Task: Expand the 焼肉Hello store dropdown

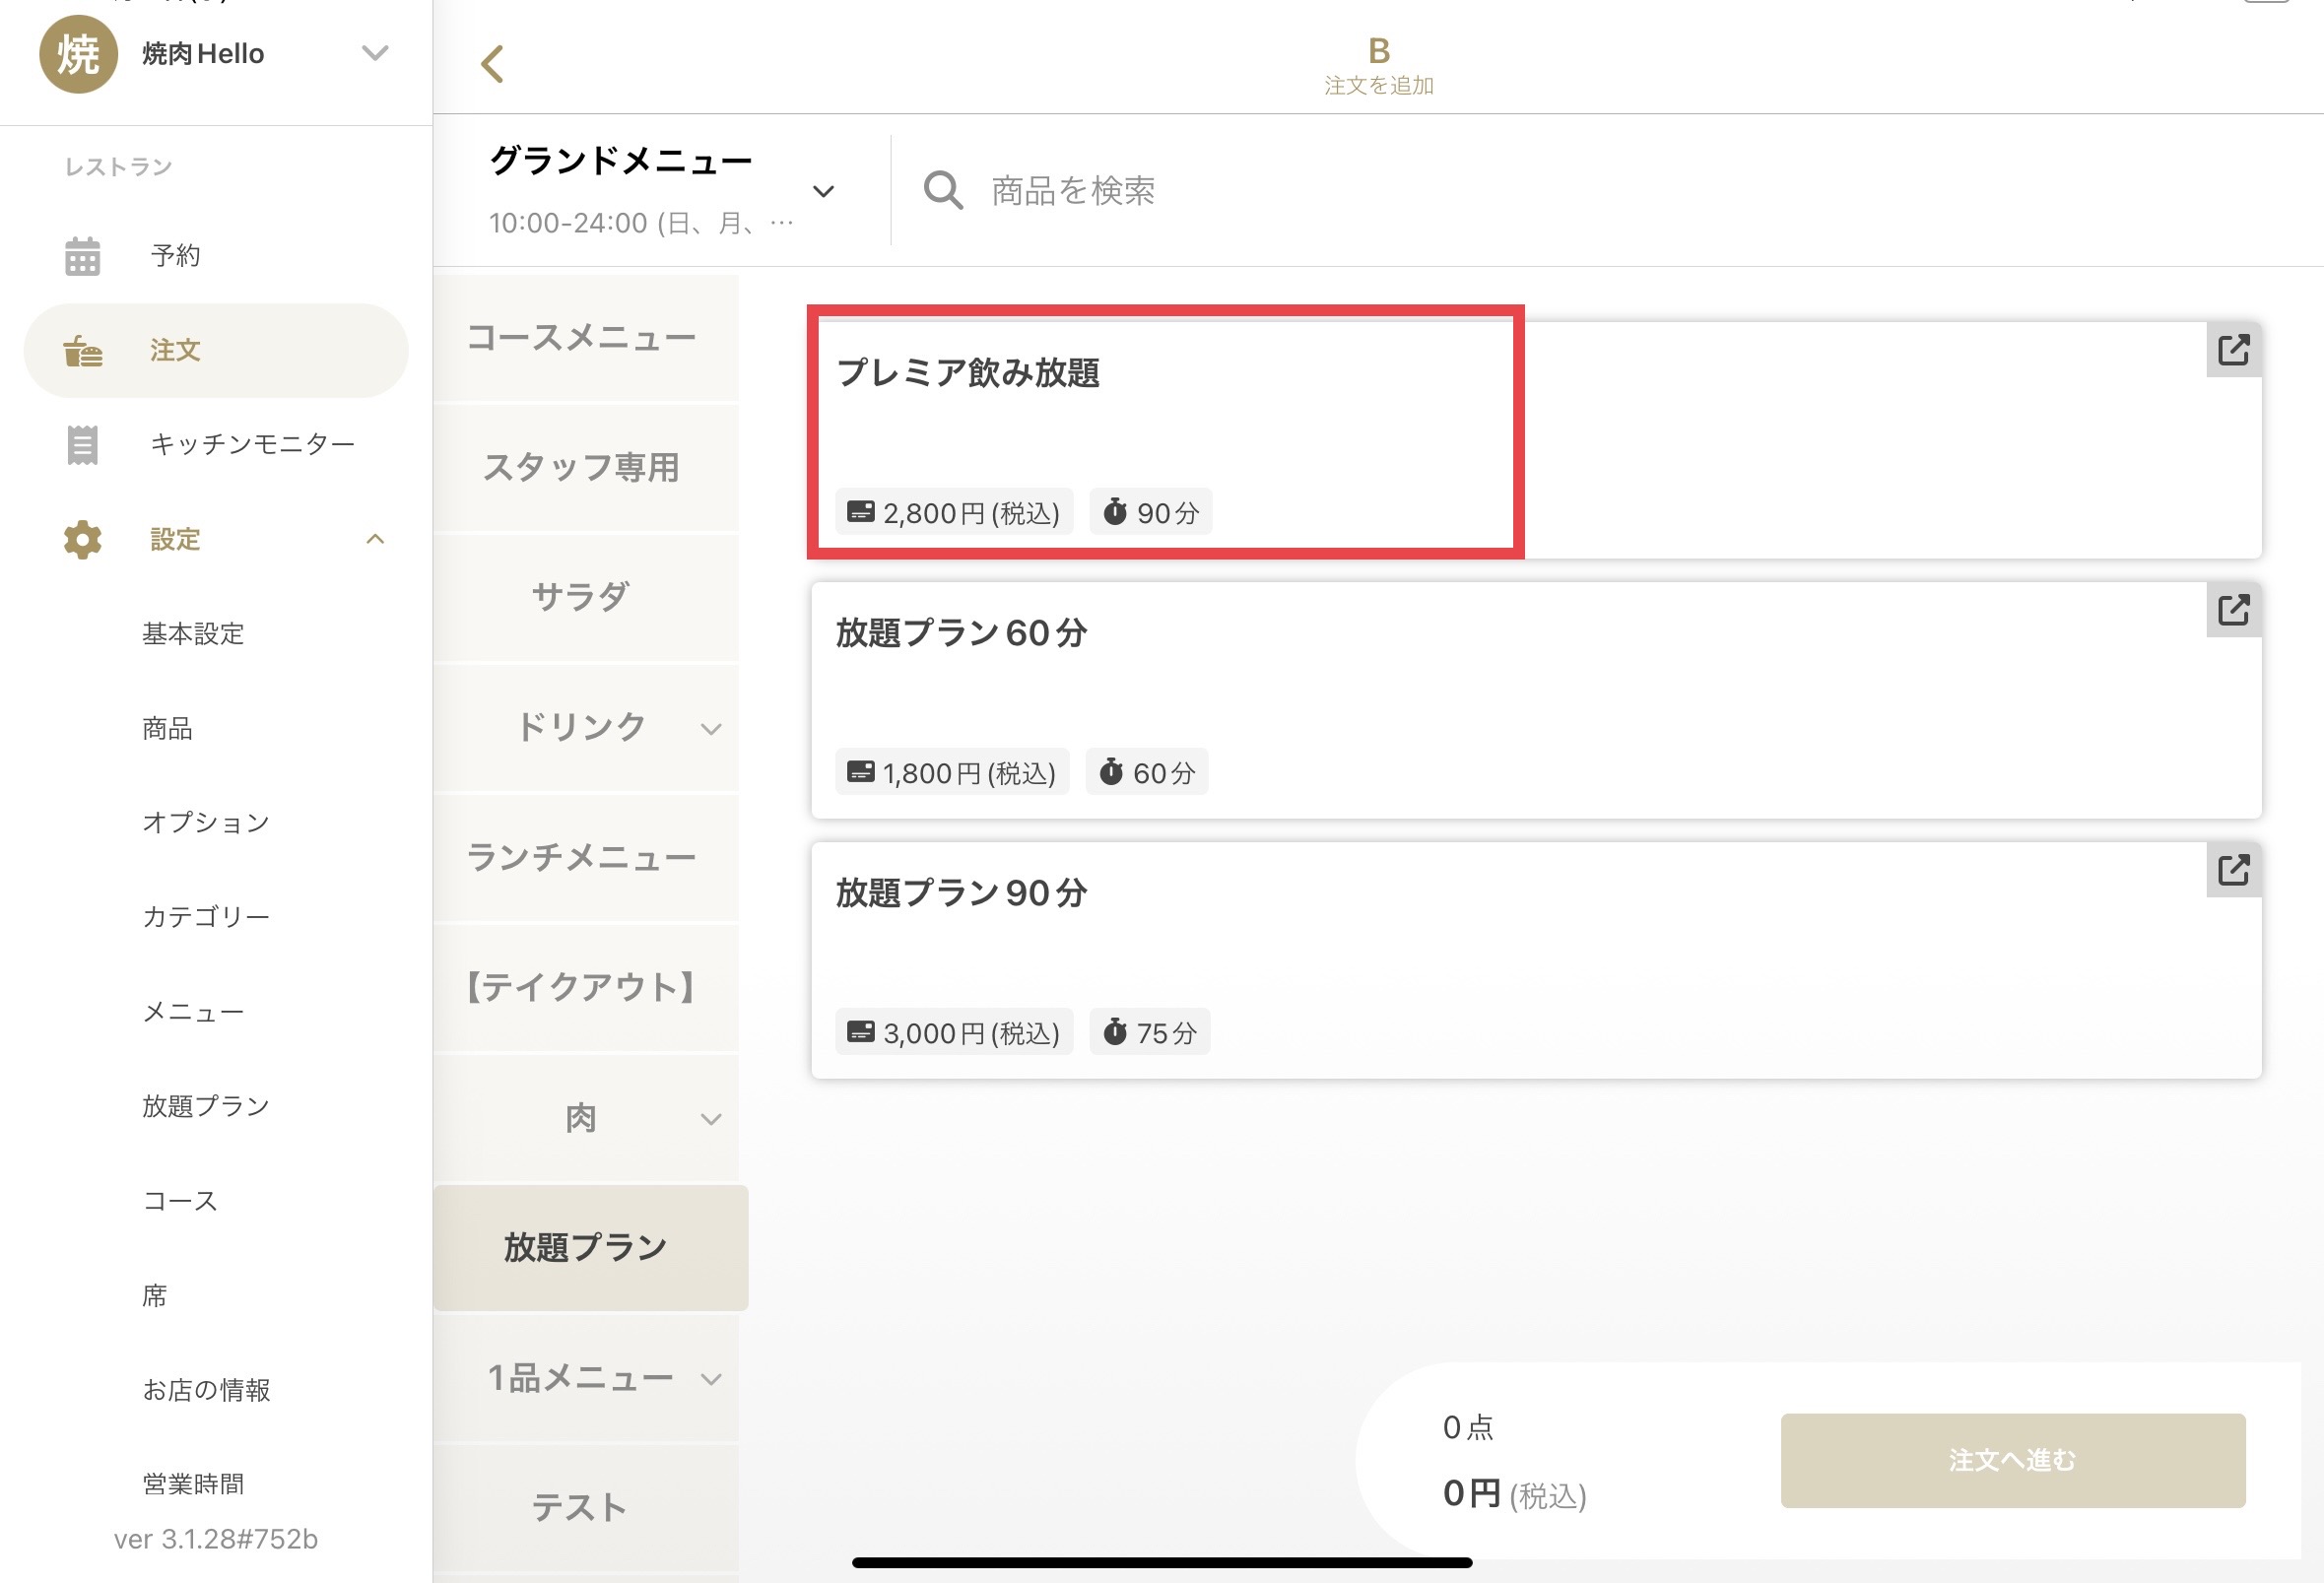Action: 375,53
